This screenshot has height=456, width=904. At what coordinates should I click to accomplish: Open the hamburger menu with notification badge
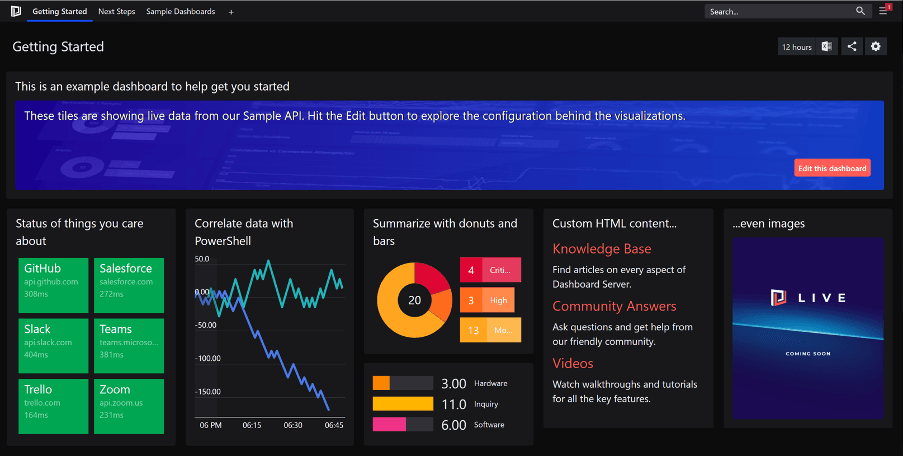tap(884, 10)
